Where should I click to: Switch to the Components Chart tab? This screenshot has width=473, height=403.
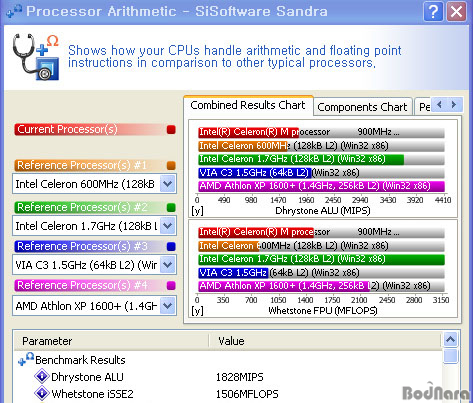pos(362,107)
